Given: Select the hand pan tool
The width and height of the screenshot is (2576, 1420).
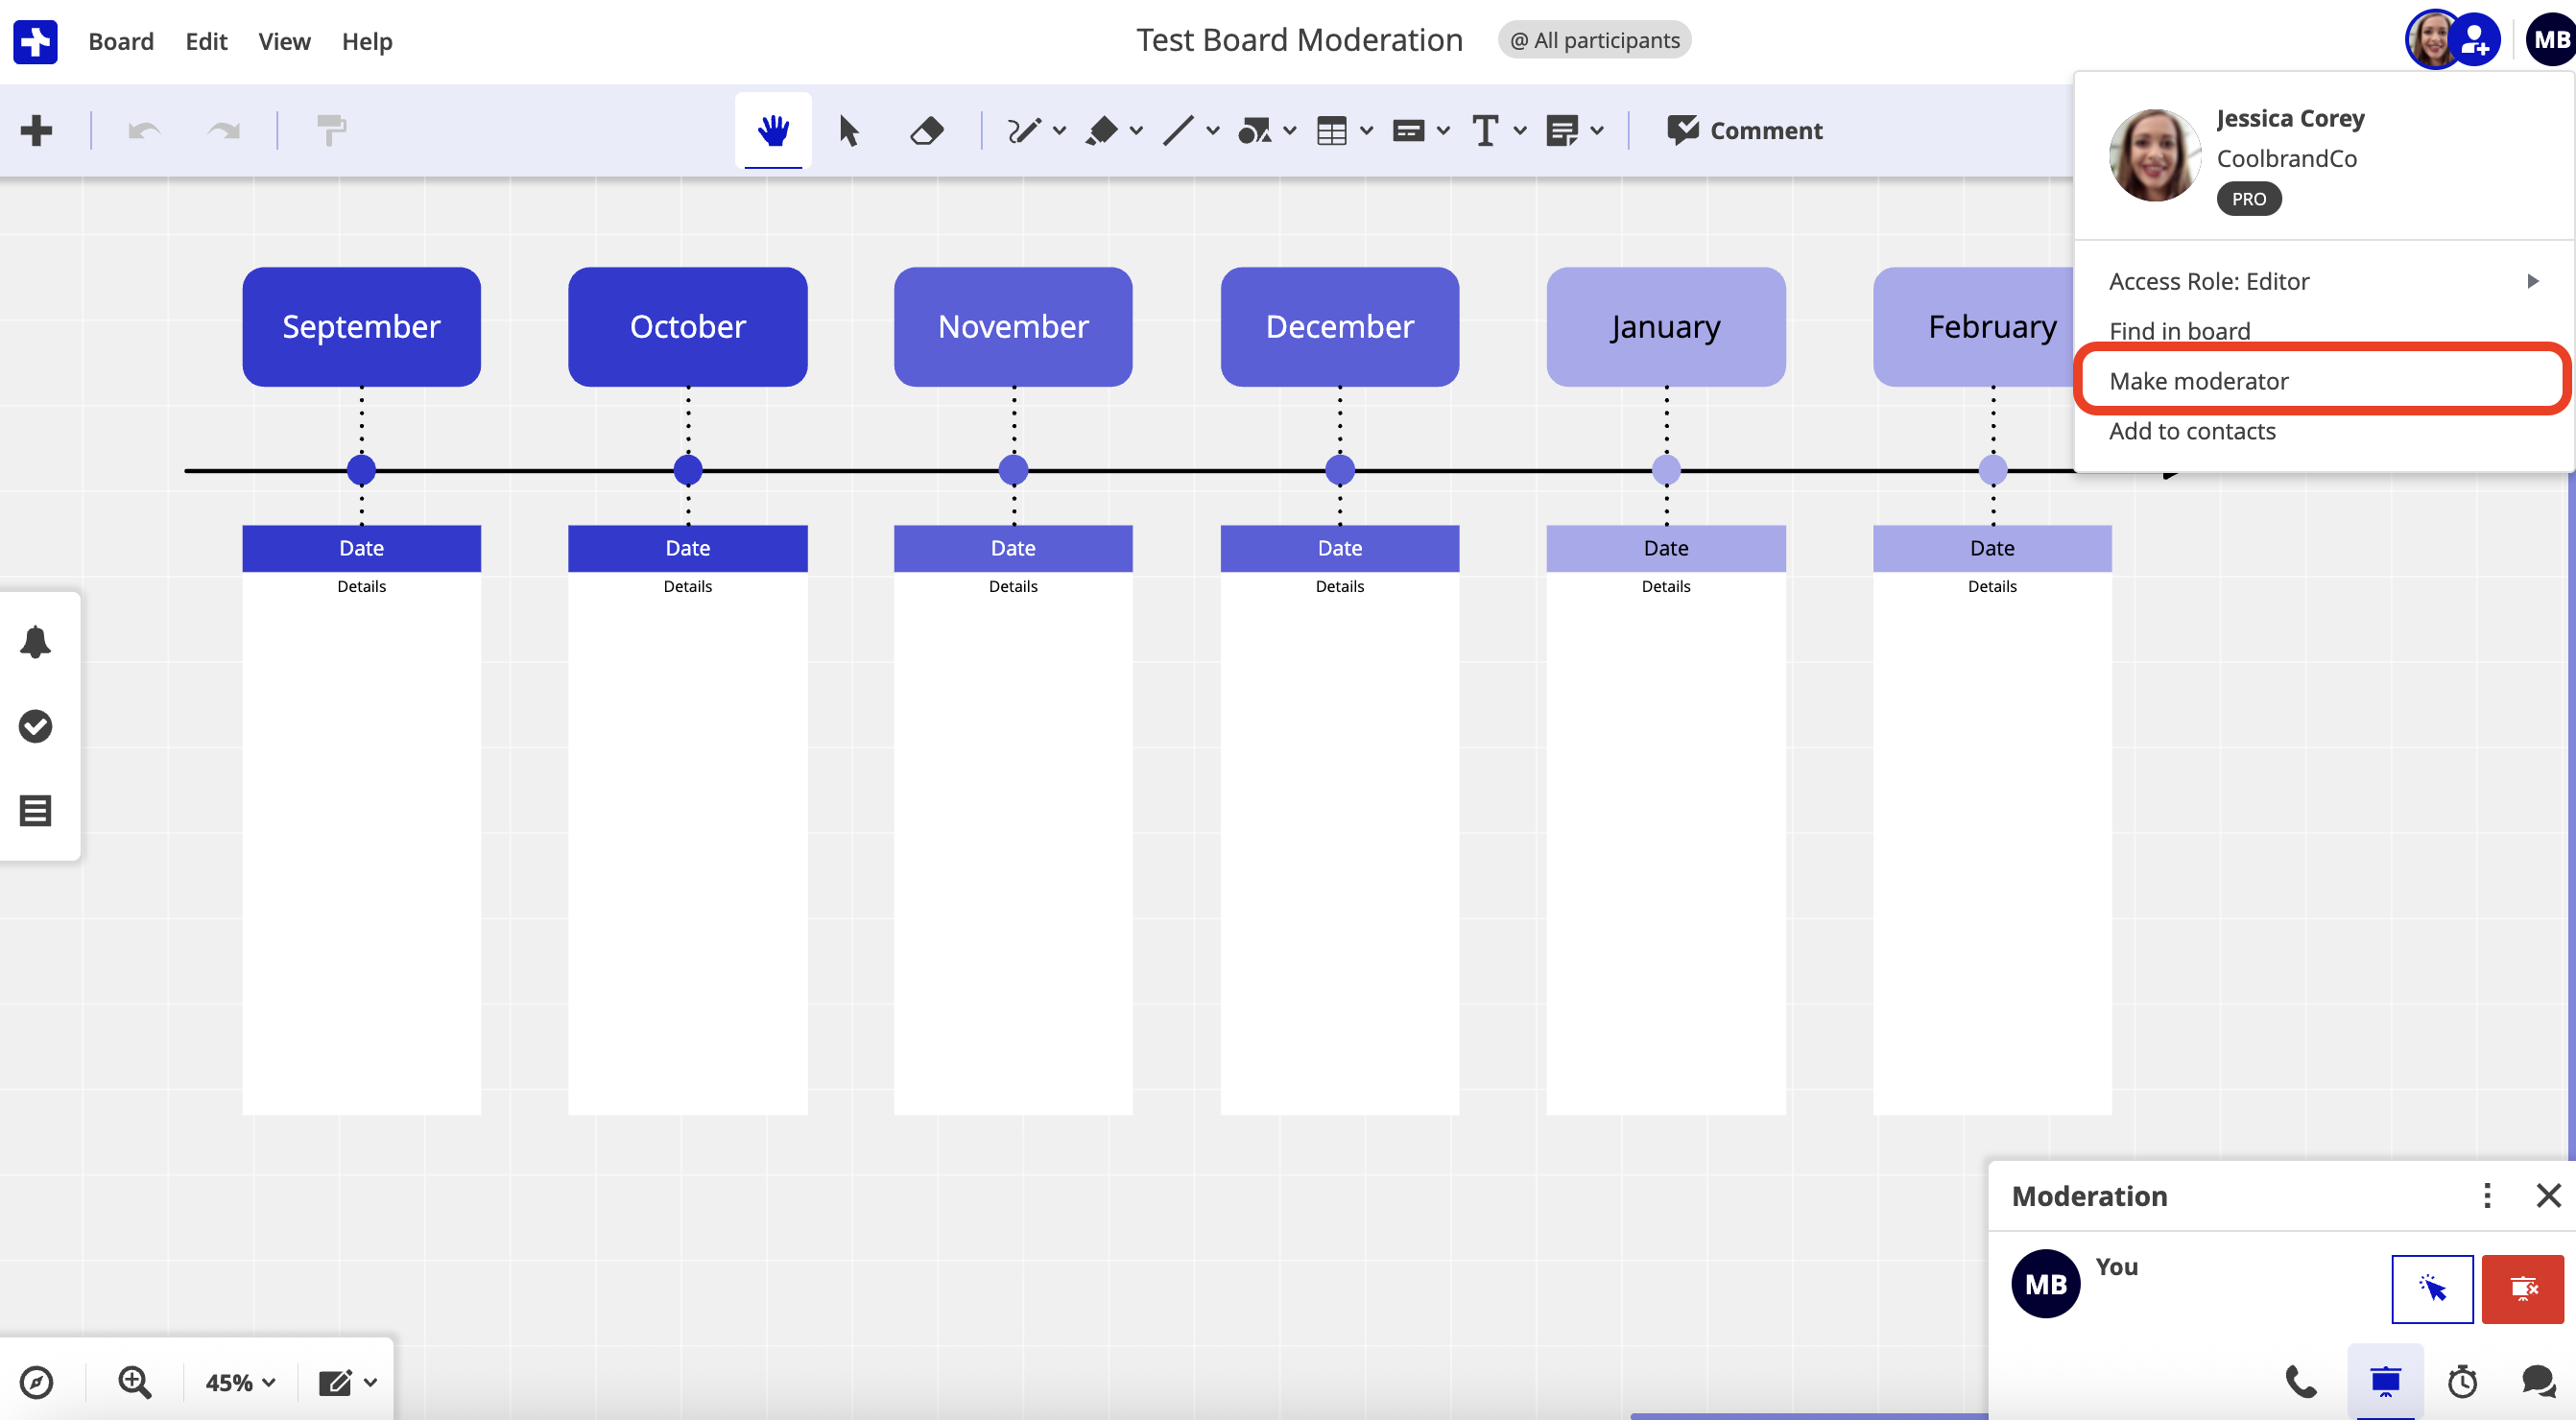Looking at the screenshot, I should tap(772, 130).
